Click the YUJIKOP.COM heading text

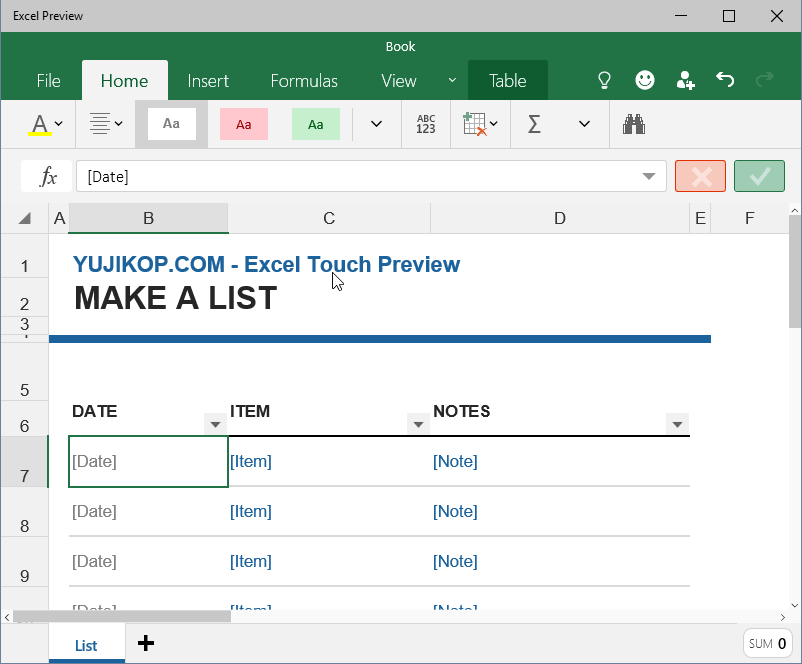[266, 264]
